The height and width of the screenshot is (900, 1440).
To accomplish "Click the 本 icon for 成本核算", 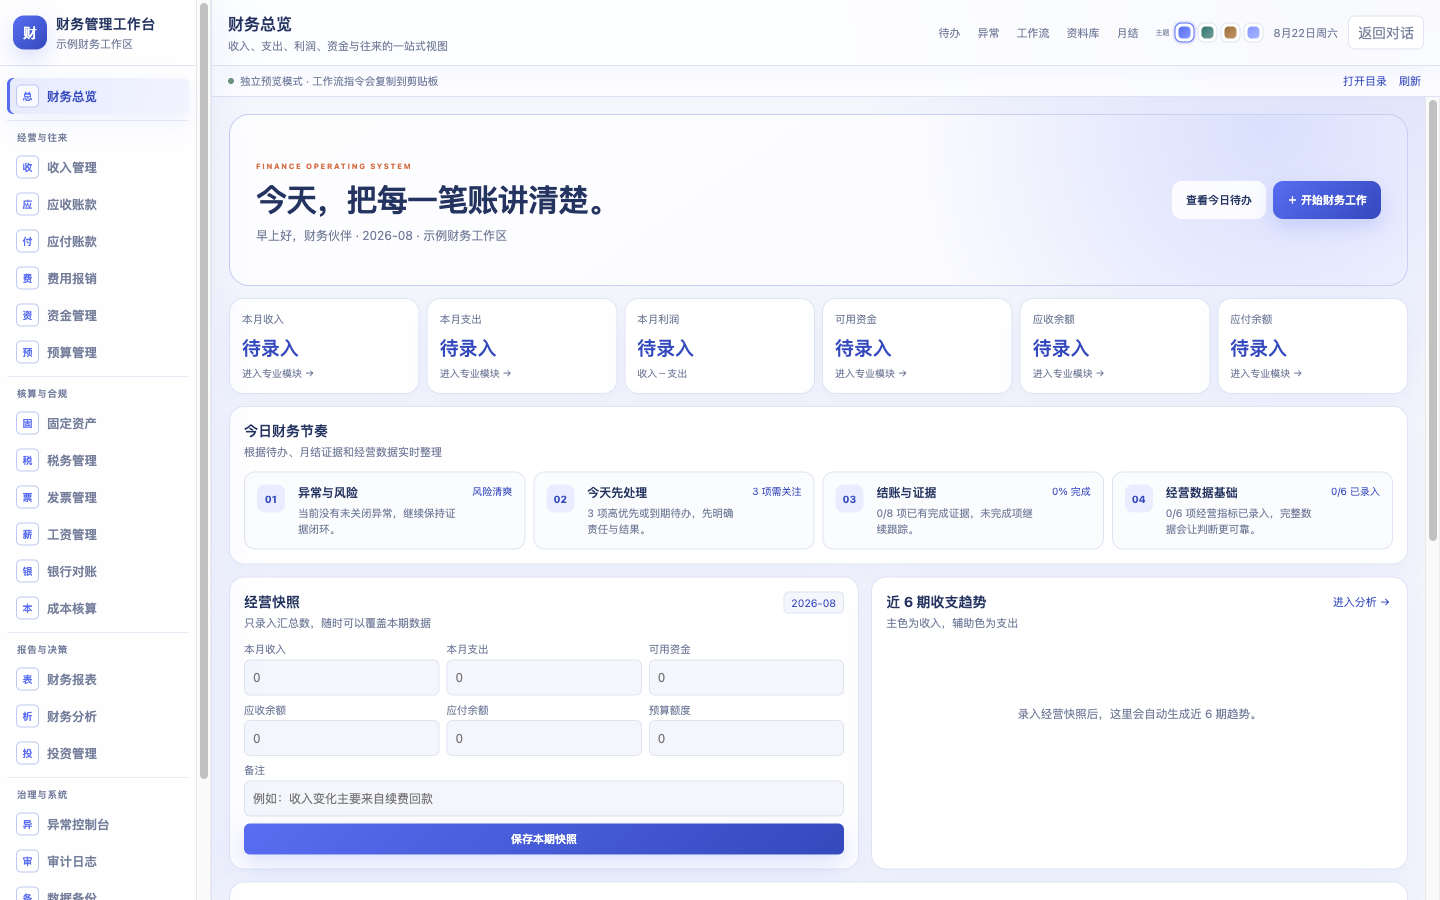I will click(27, 609).
